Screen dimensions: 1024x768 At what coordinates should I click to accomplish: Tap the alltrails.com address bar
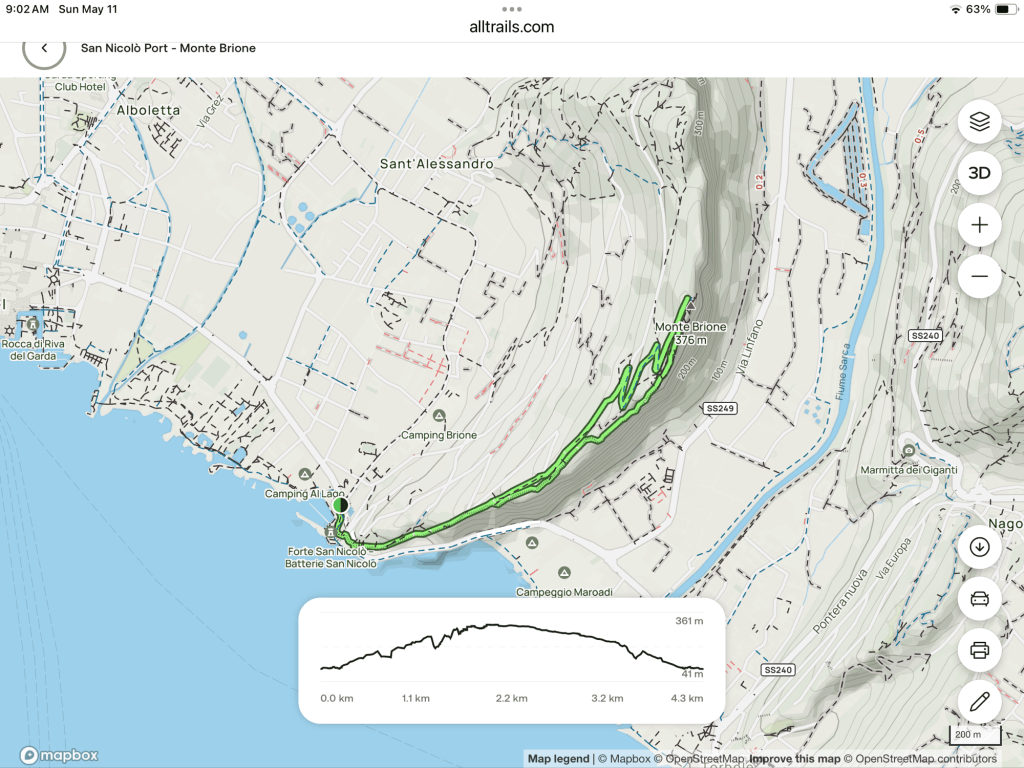click(x=511, y=27)
